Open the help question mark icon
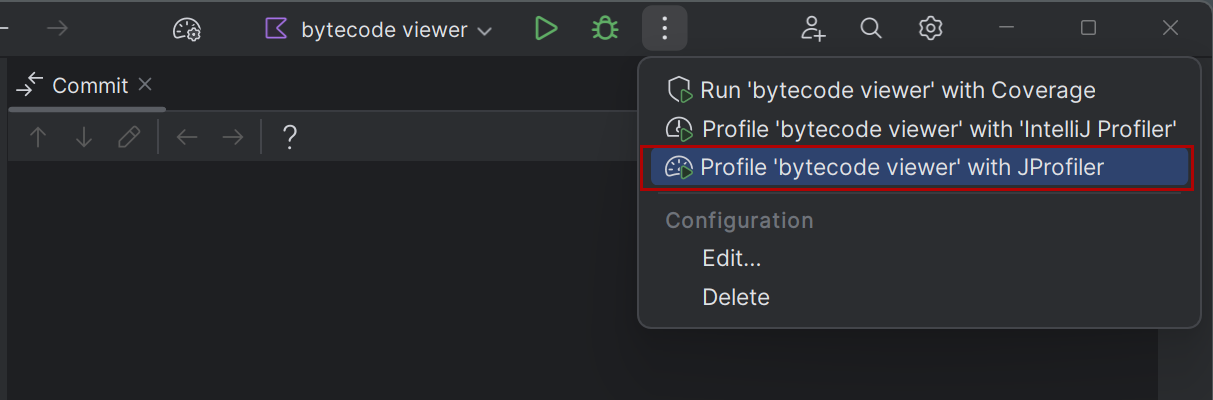 289,137
